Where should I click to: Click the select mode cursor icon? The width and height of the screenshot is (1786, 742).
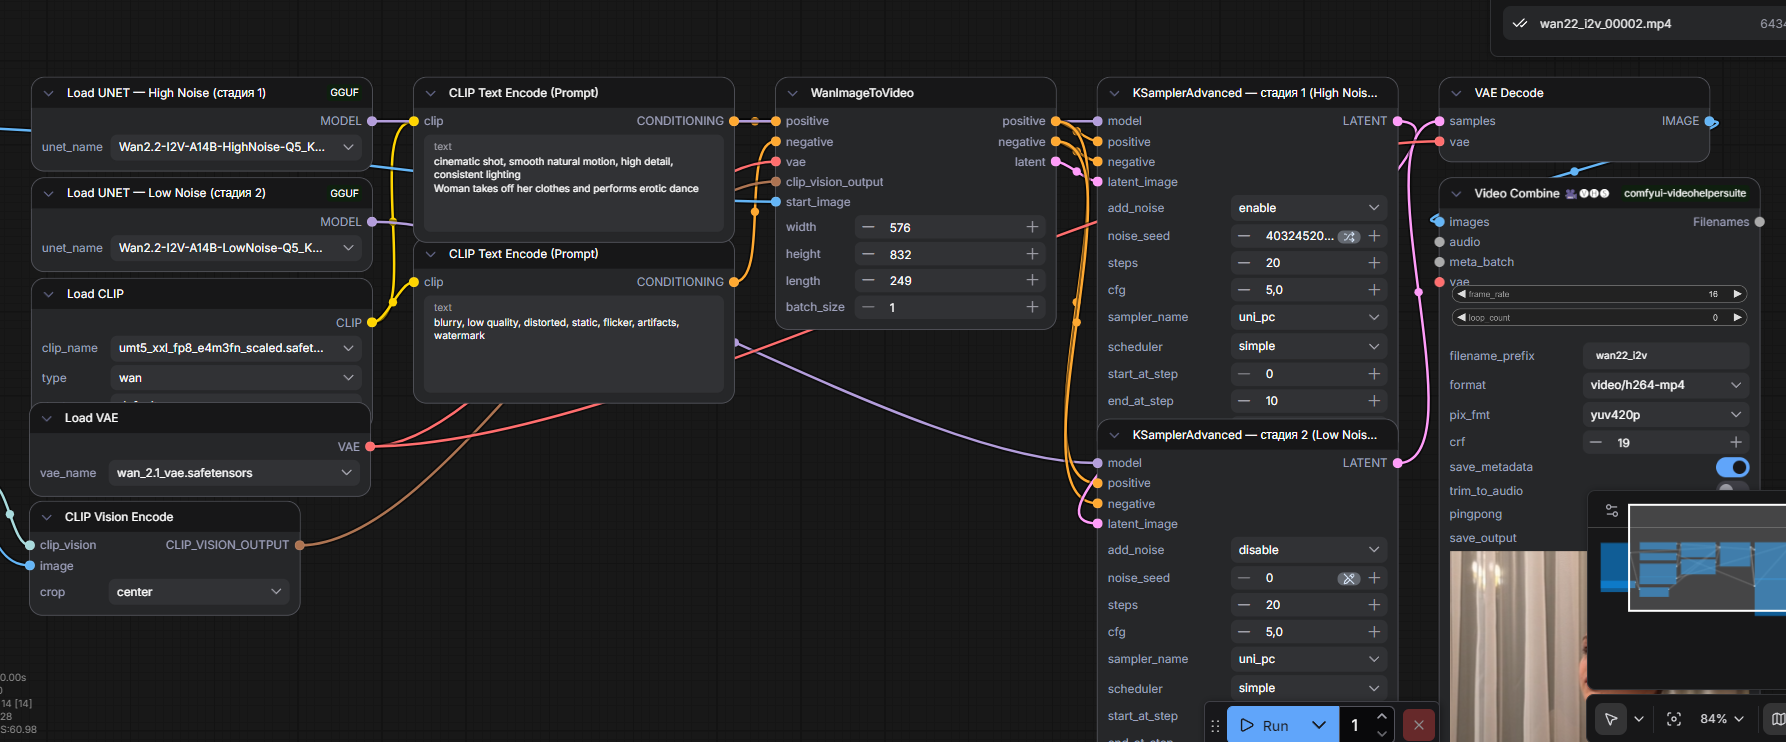[x=1610, y=719]
